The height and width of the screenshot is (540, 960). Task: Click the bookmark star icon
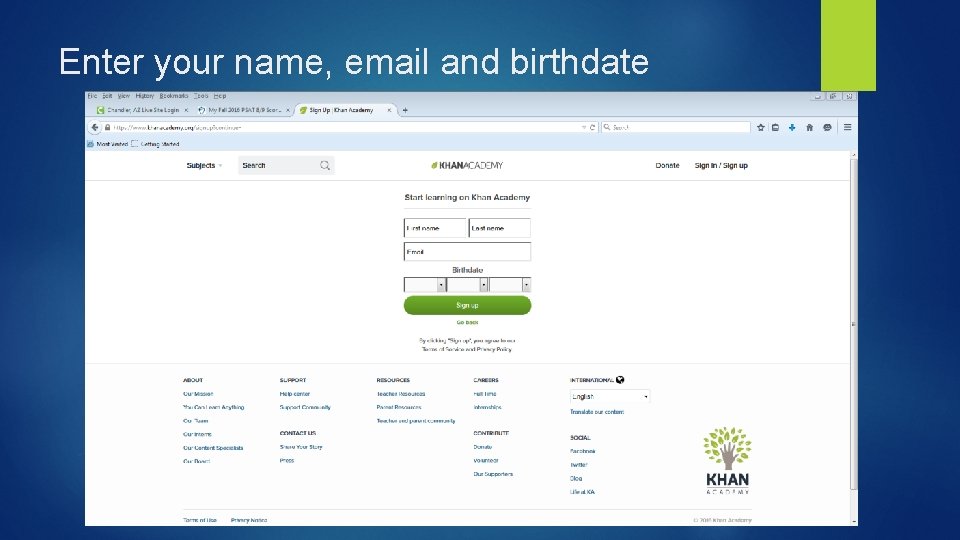(x=760, y=127)
